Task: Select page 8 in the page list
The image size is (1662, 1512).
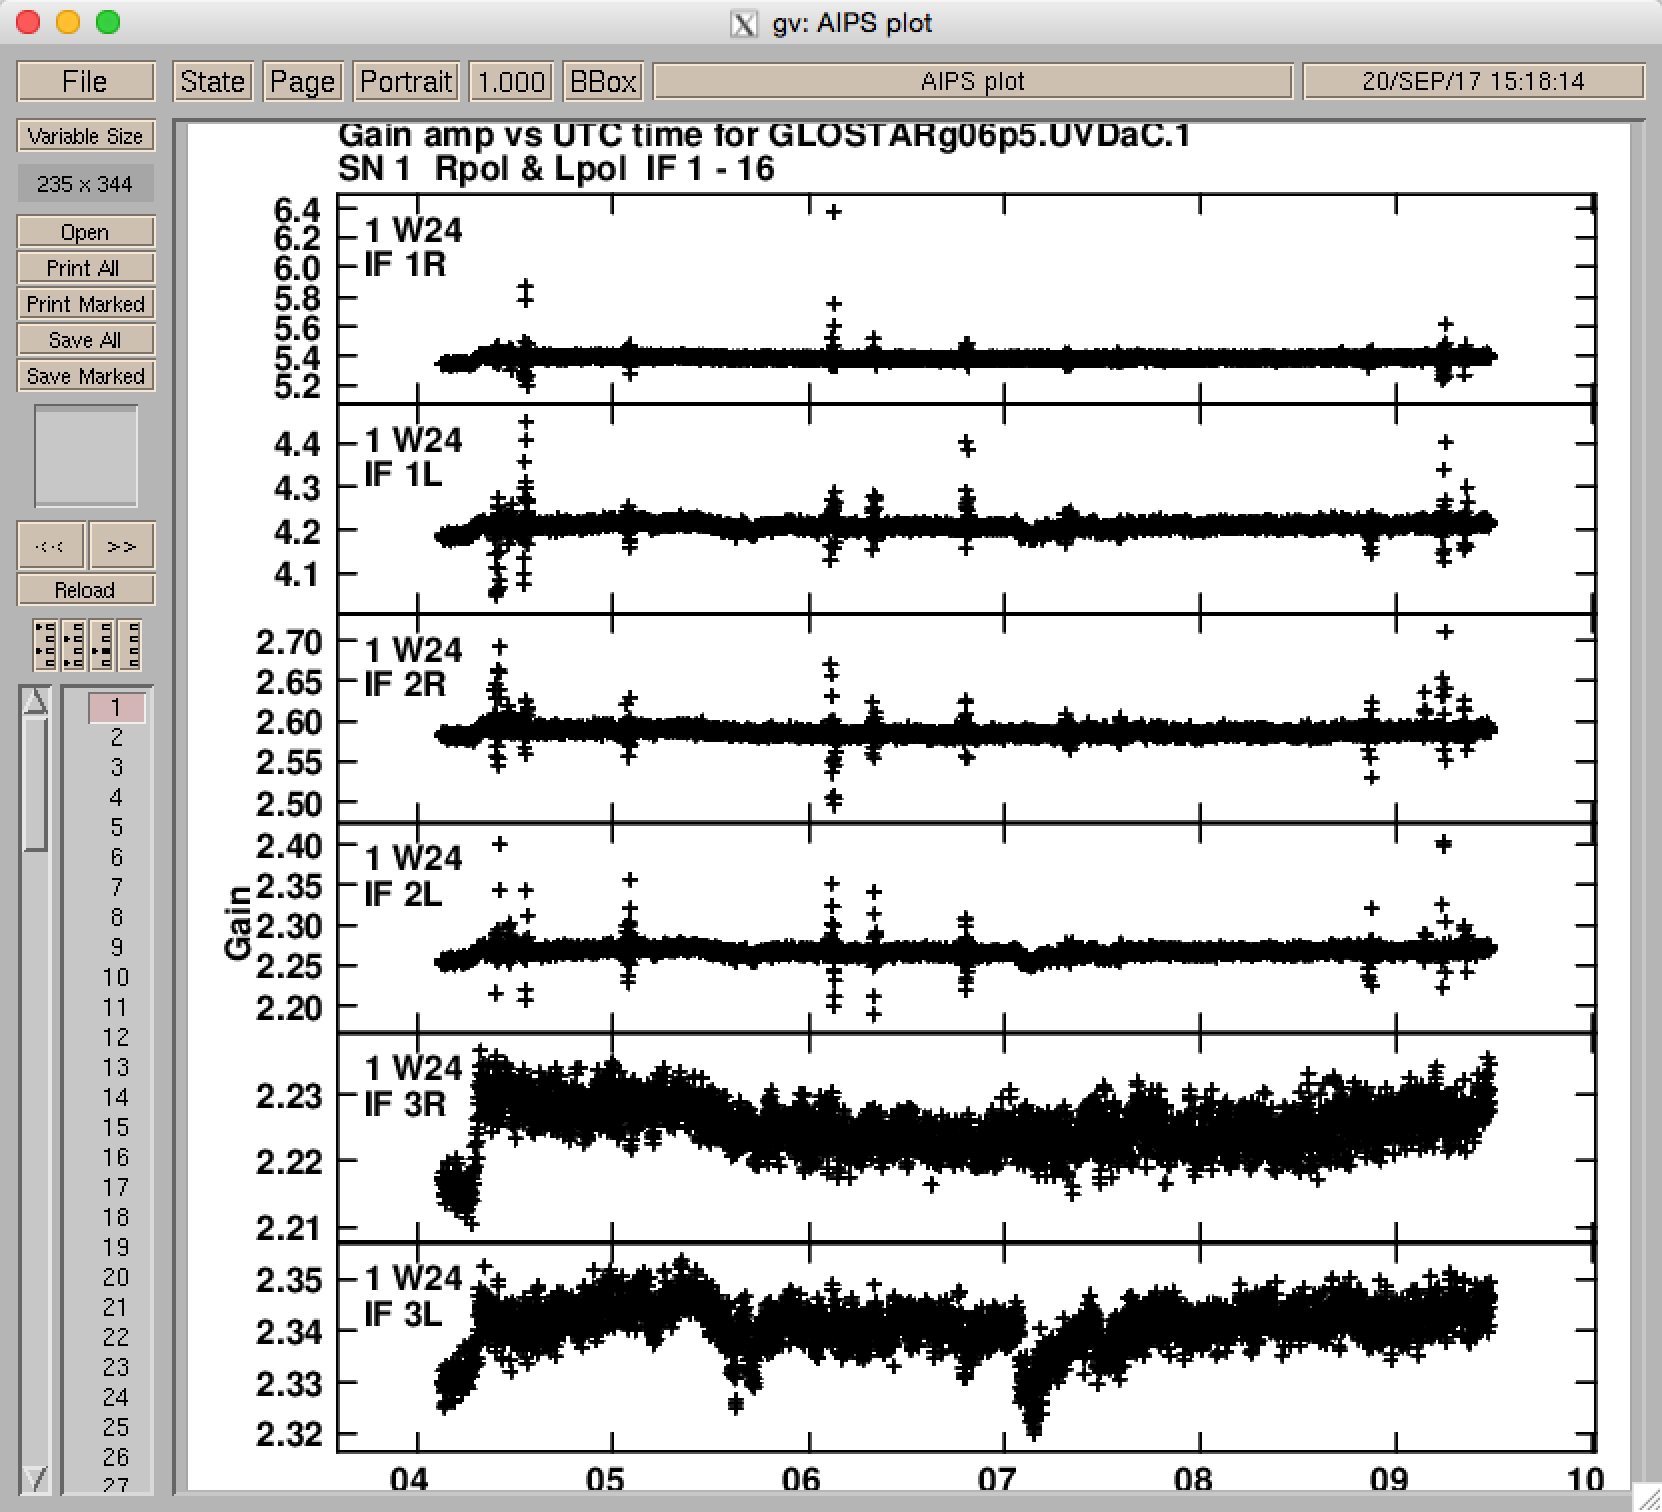Action: point(117,917)
